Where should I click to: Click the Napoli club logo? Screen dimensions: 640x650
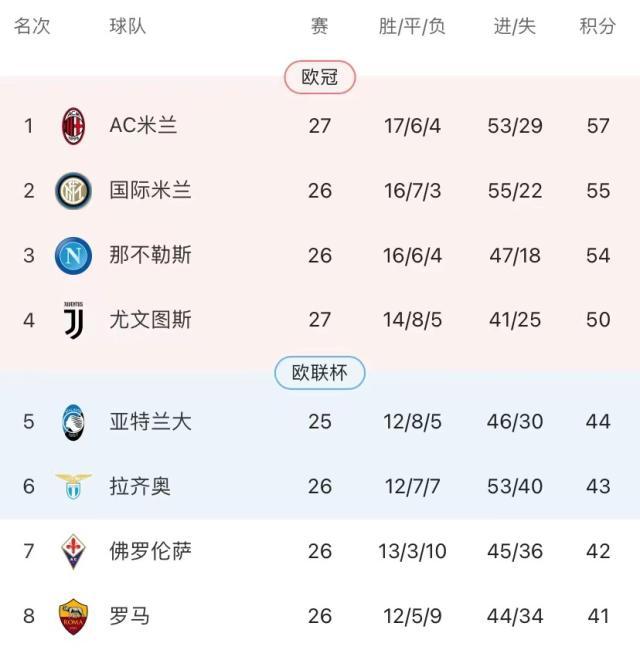click(73, 255)
